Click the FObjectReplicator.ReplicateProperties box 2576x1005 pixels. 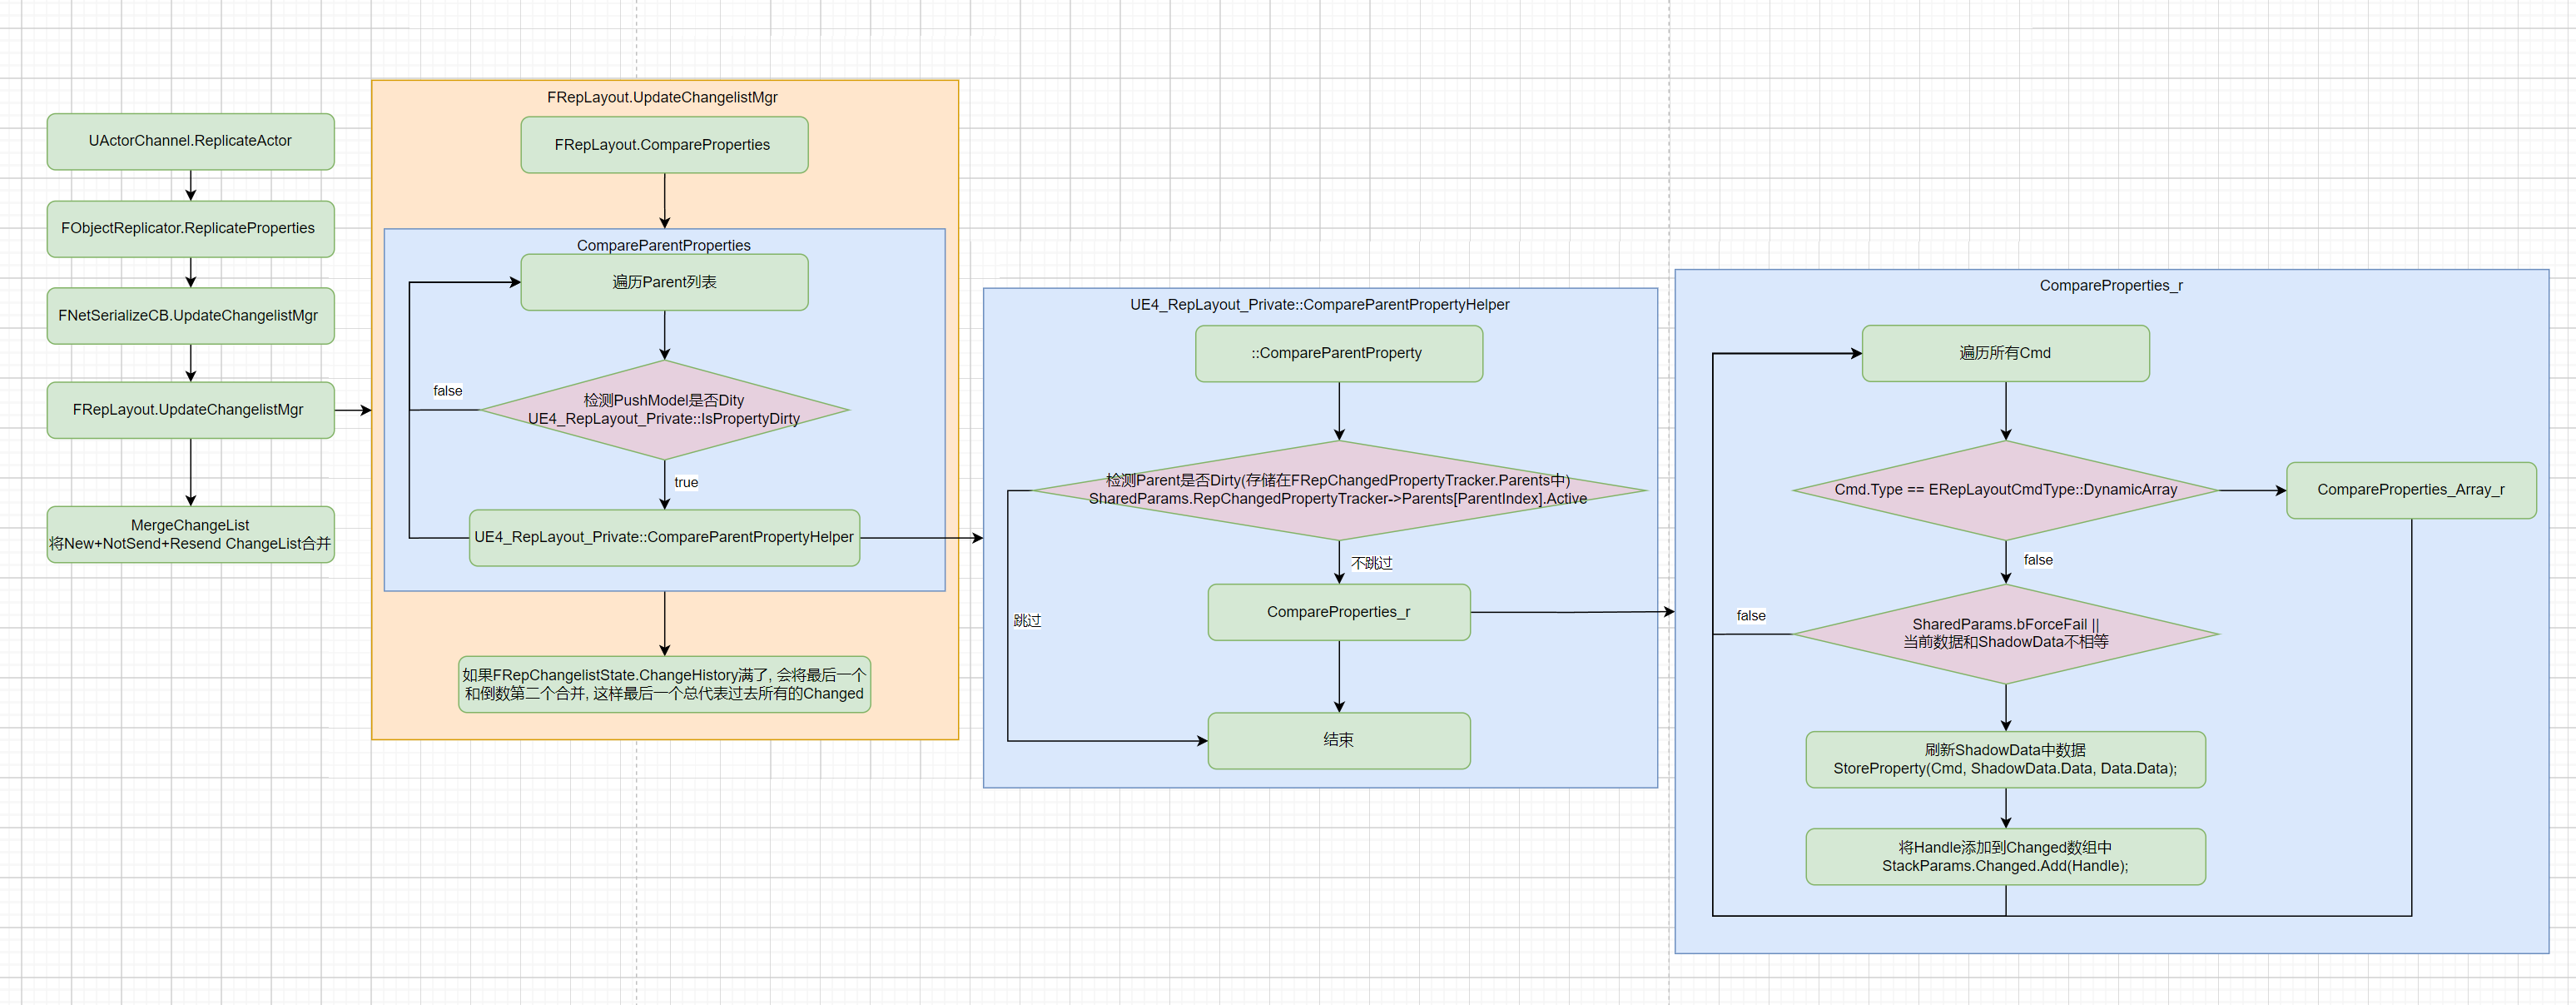click(190, 229)
